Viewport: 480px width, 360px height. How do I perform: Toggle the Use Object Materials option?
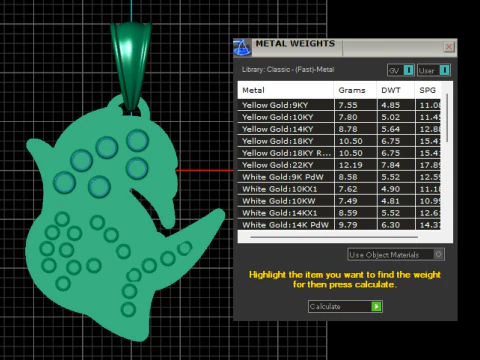click(x=396, y=255)
